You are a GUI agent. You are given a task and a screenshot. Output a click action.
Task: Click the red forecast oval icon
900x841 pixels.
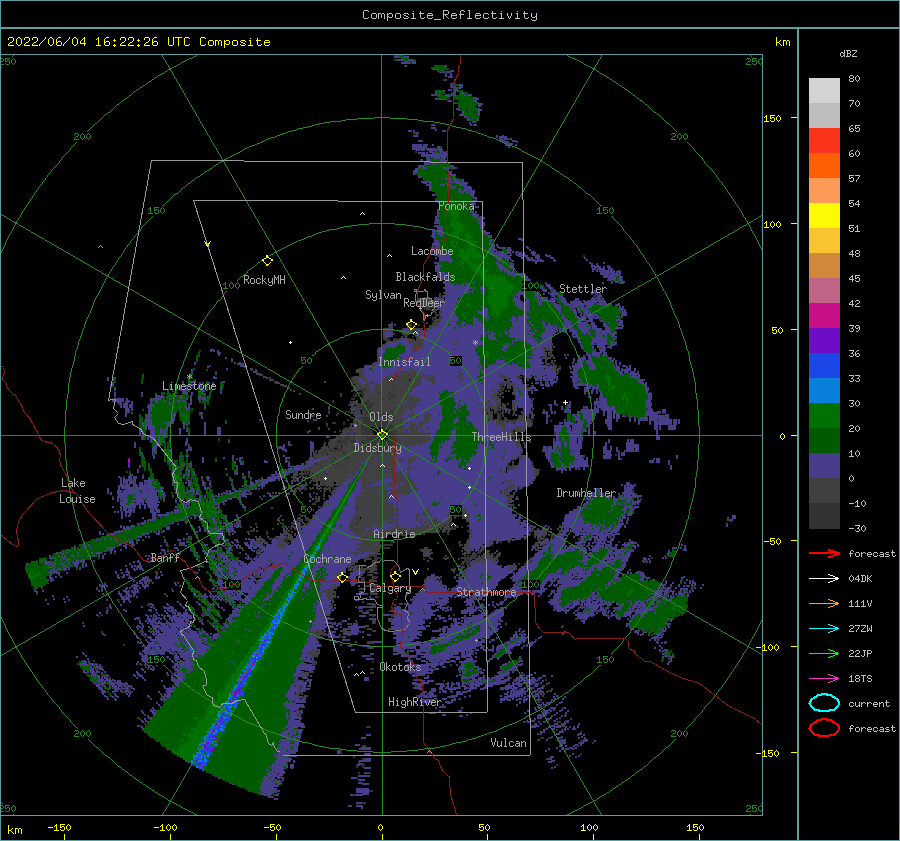click(x=824, y=728)
